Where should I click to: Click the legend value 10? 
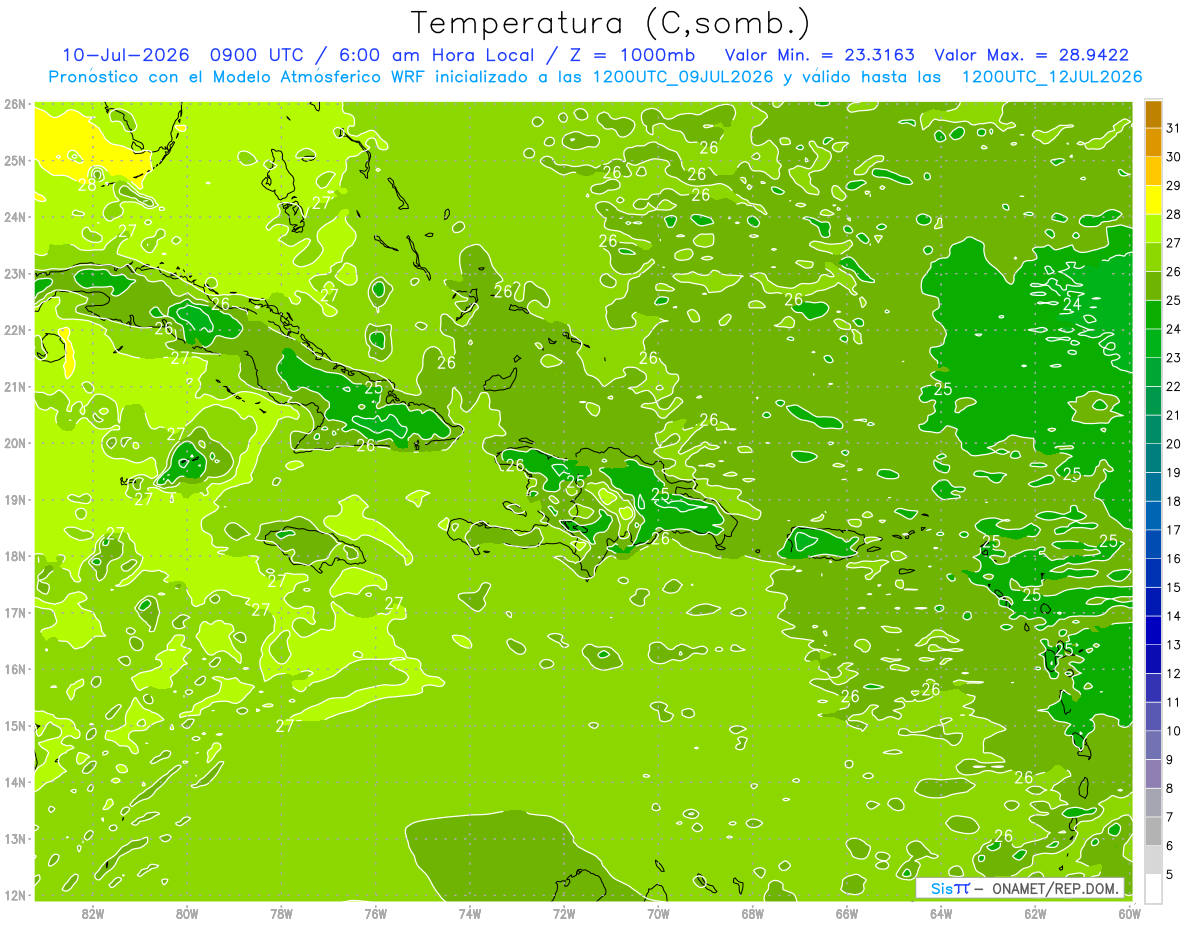click(x=1174, y=731)
